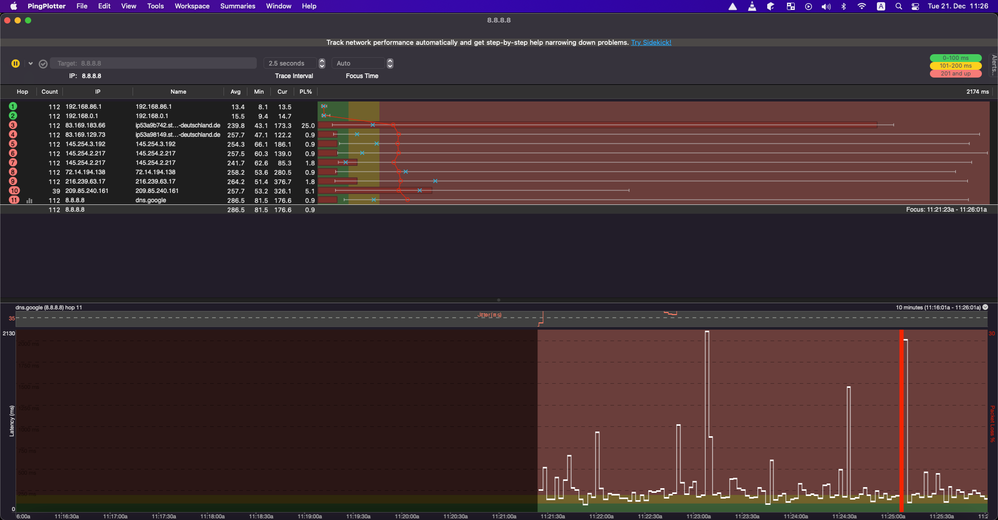Open the File menu

click(82, 6)
